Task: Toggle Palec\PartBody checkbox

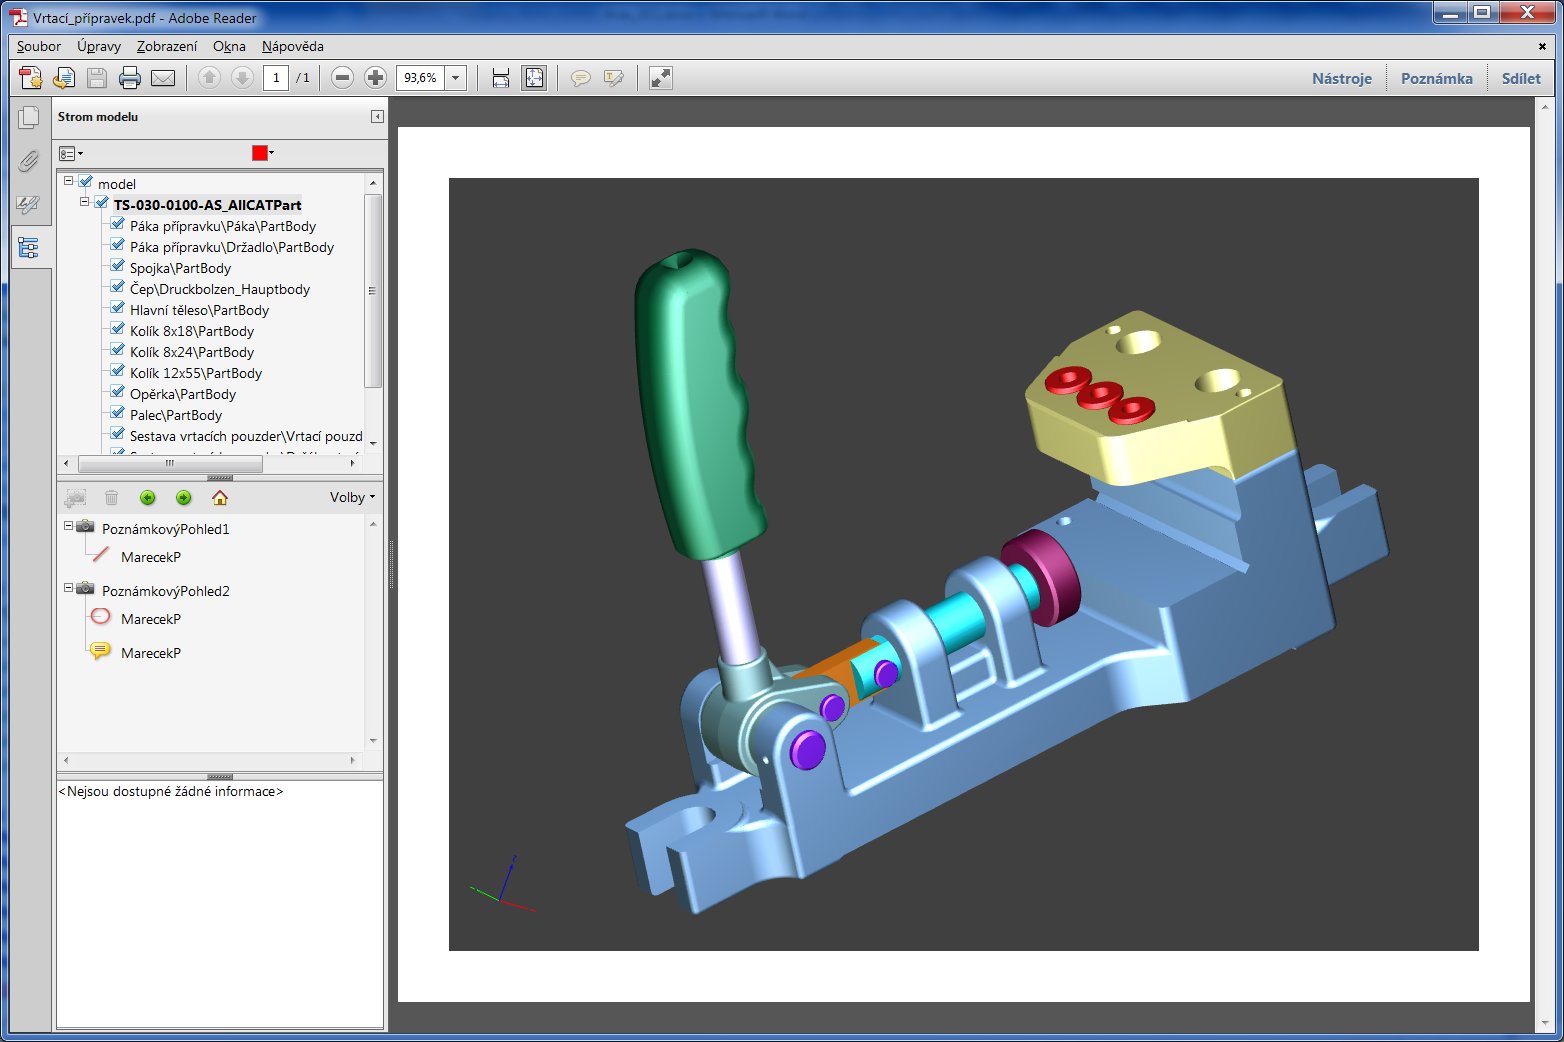Action: tap(118, 414)
